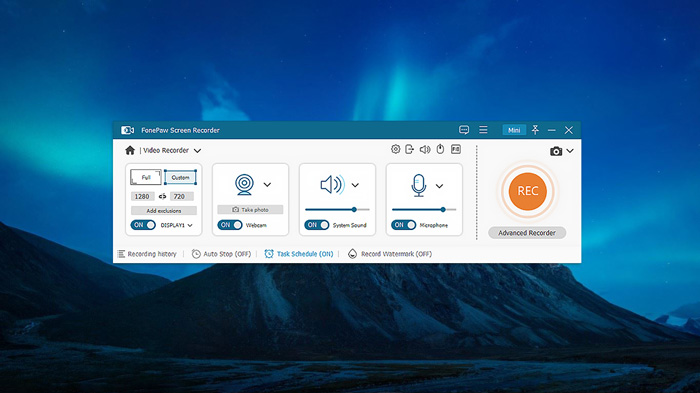
Task: Select the Full screen region option
Action: (146, 177)
